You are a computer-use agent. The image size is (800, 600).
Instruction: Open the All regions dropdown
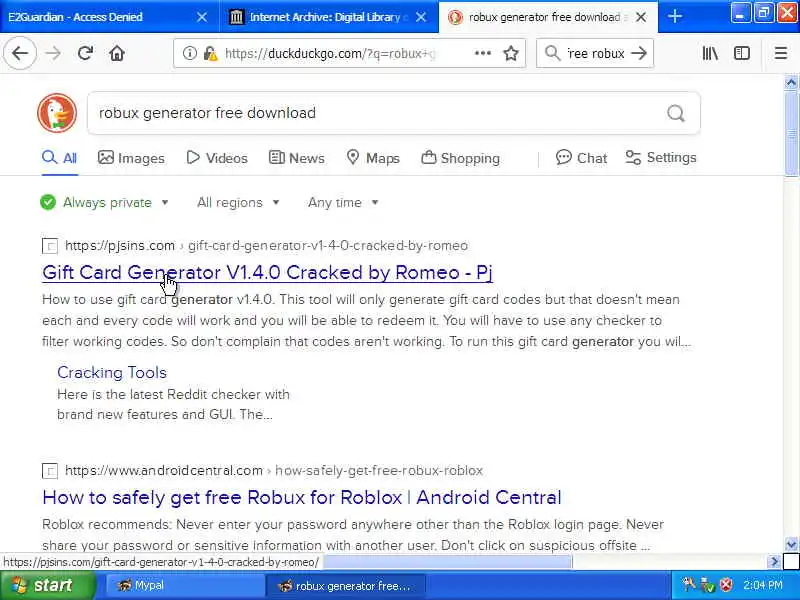(238, 203)
